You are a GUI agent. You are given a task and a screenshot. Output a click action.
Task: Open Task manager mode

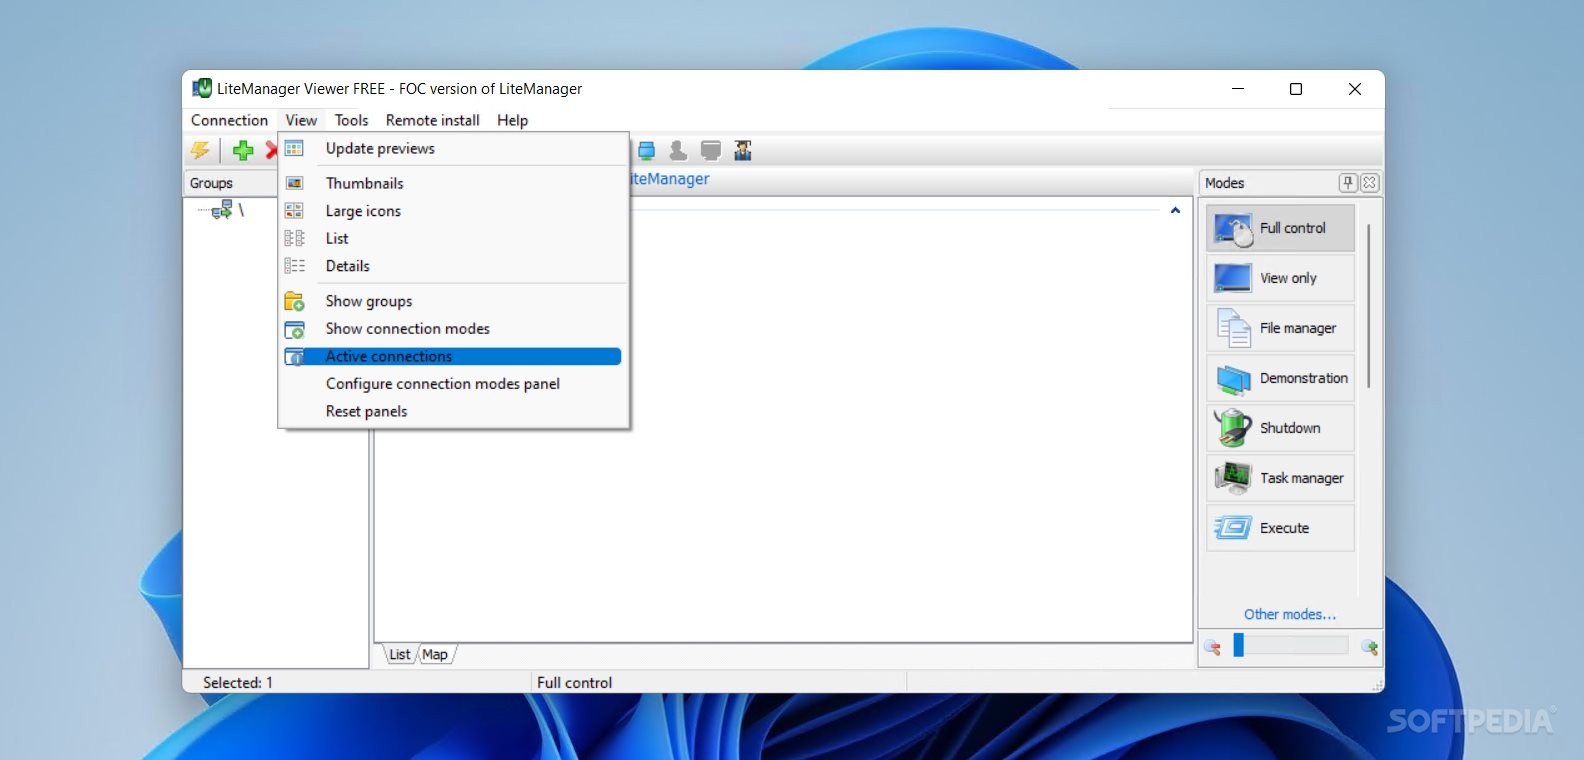click(1280, 478)
